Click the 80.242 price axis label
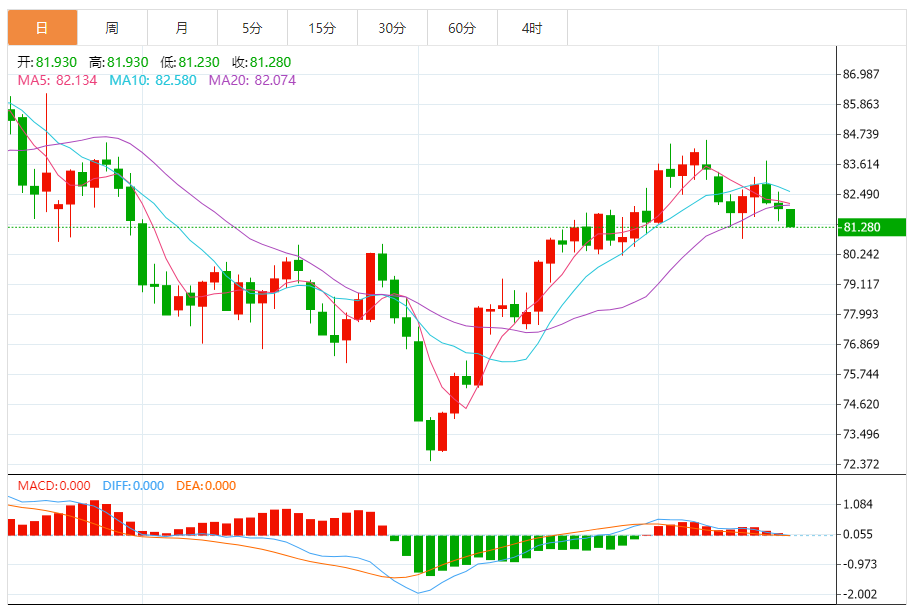 coord(861,254)
